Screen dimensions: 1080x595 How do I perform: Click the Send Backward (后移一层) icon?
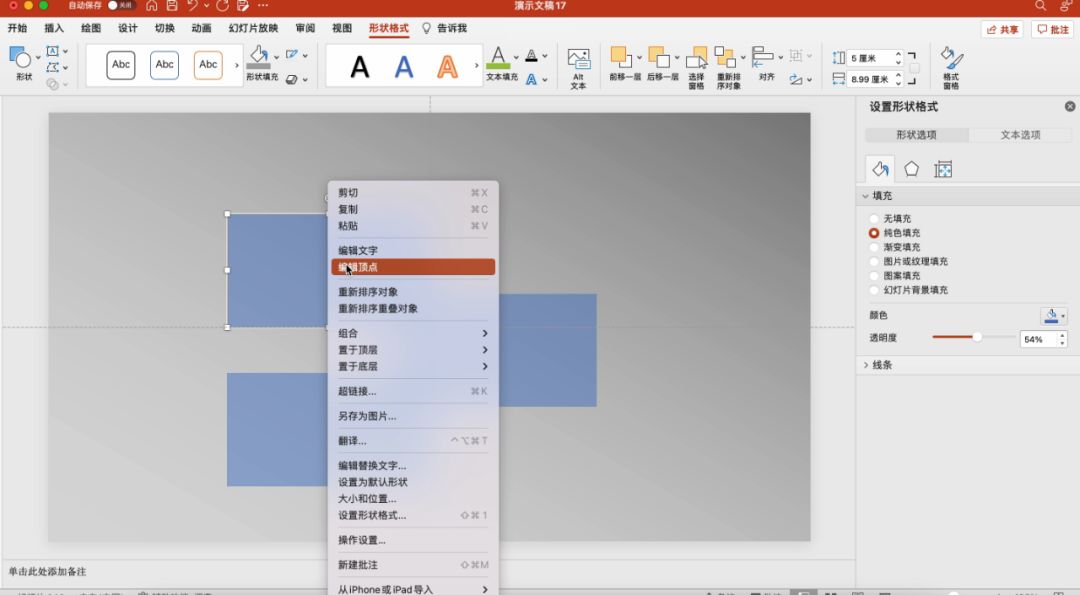tap(659, 58)
